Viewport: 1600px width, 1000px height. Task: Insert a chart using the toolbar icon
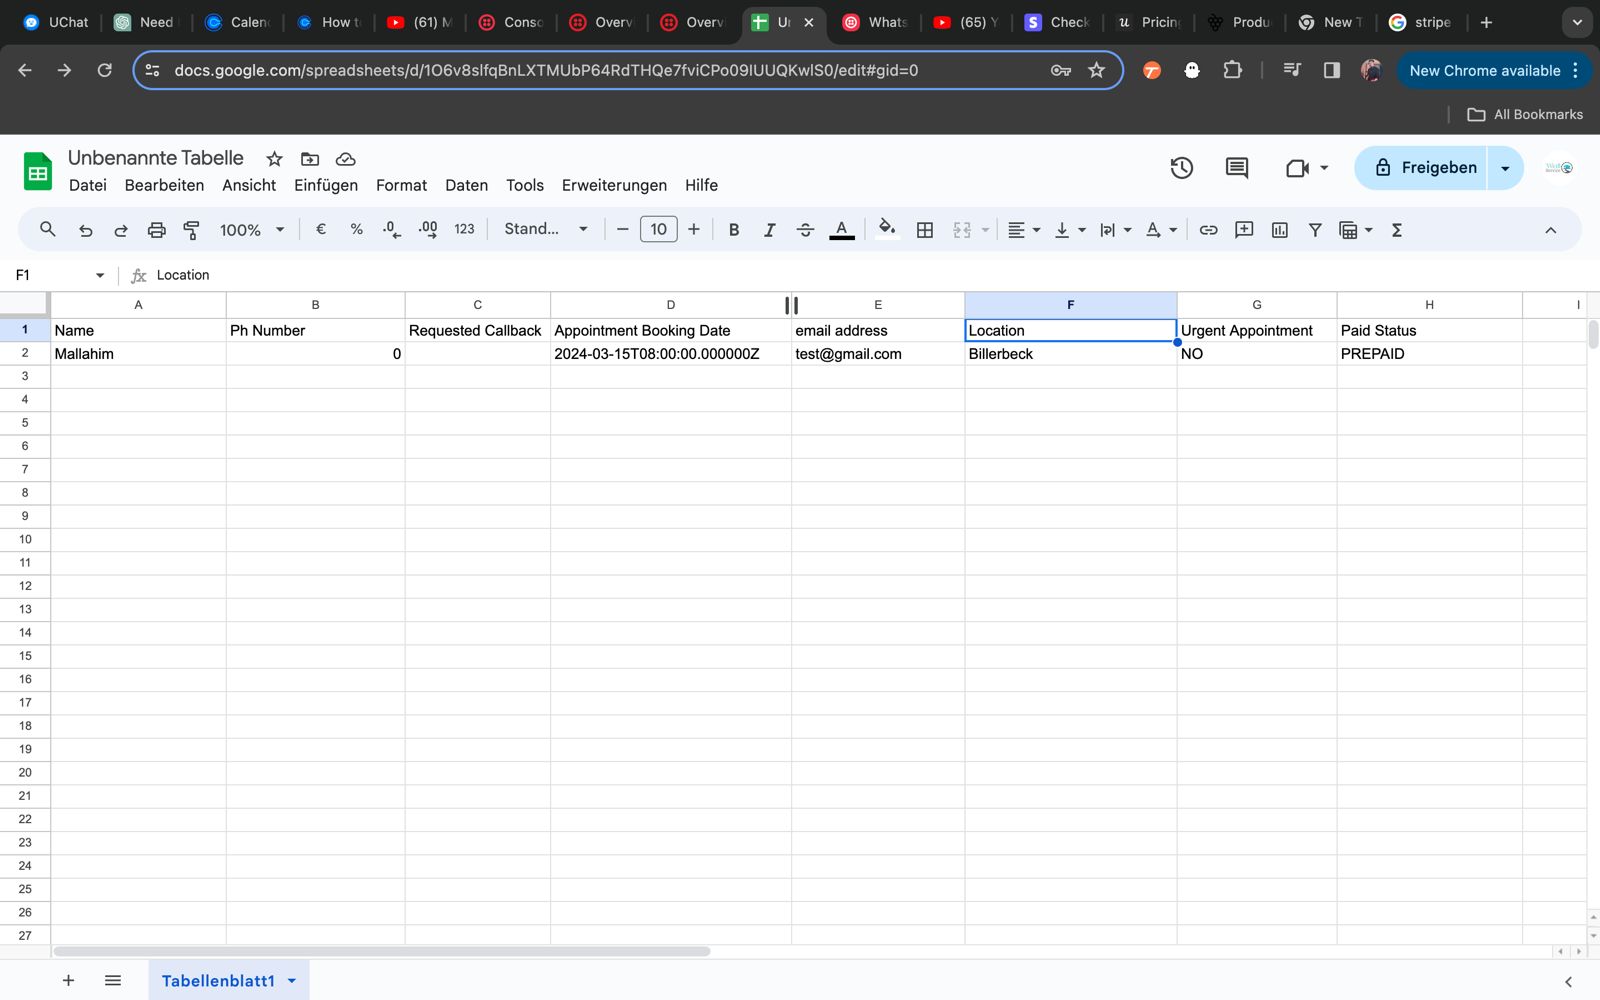click(x=1279, y=230)
